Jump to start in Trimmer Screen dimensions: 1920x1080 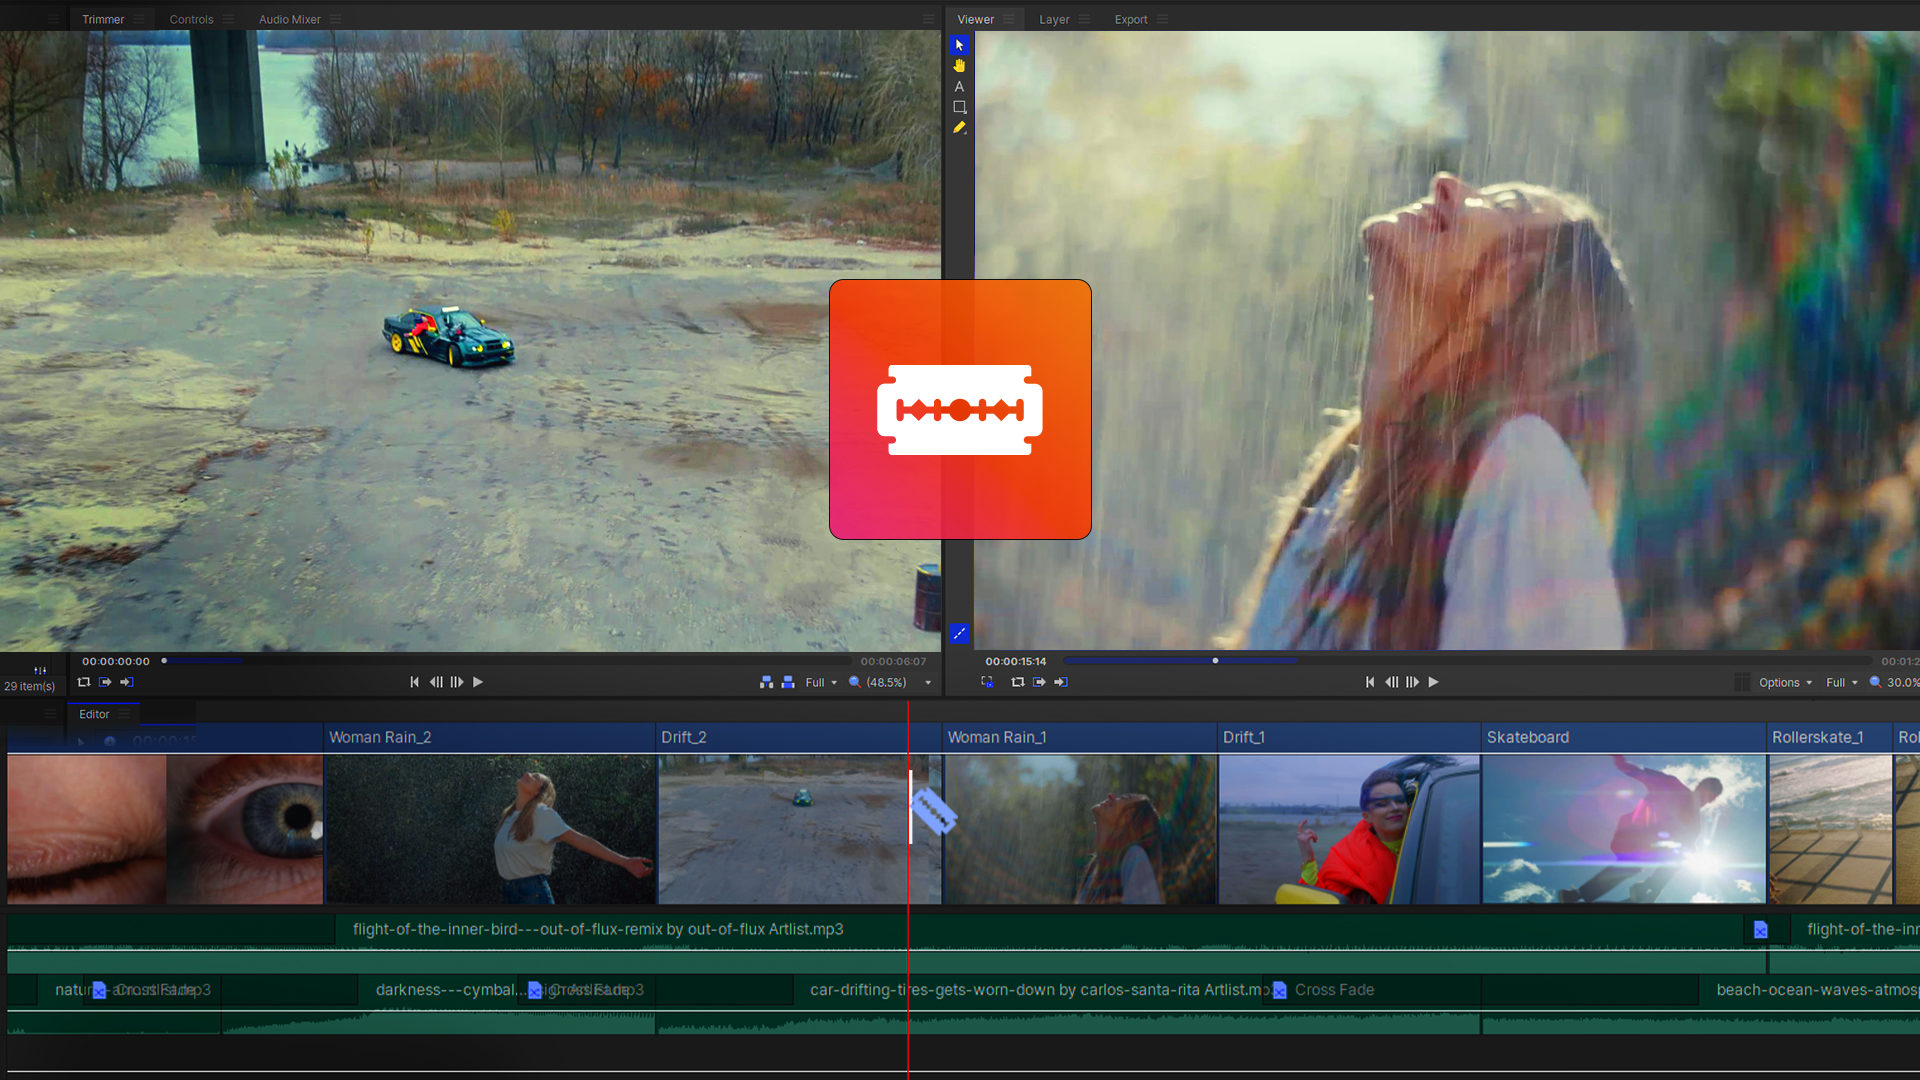click(x=414, y=682)
